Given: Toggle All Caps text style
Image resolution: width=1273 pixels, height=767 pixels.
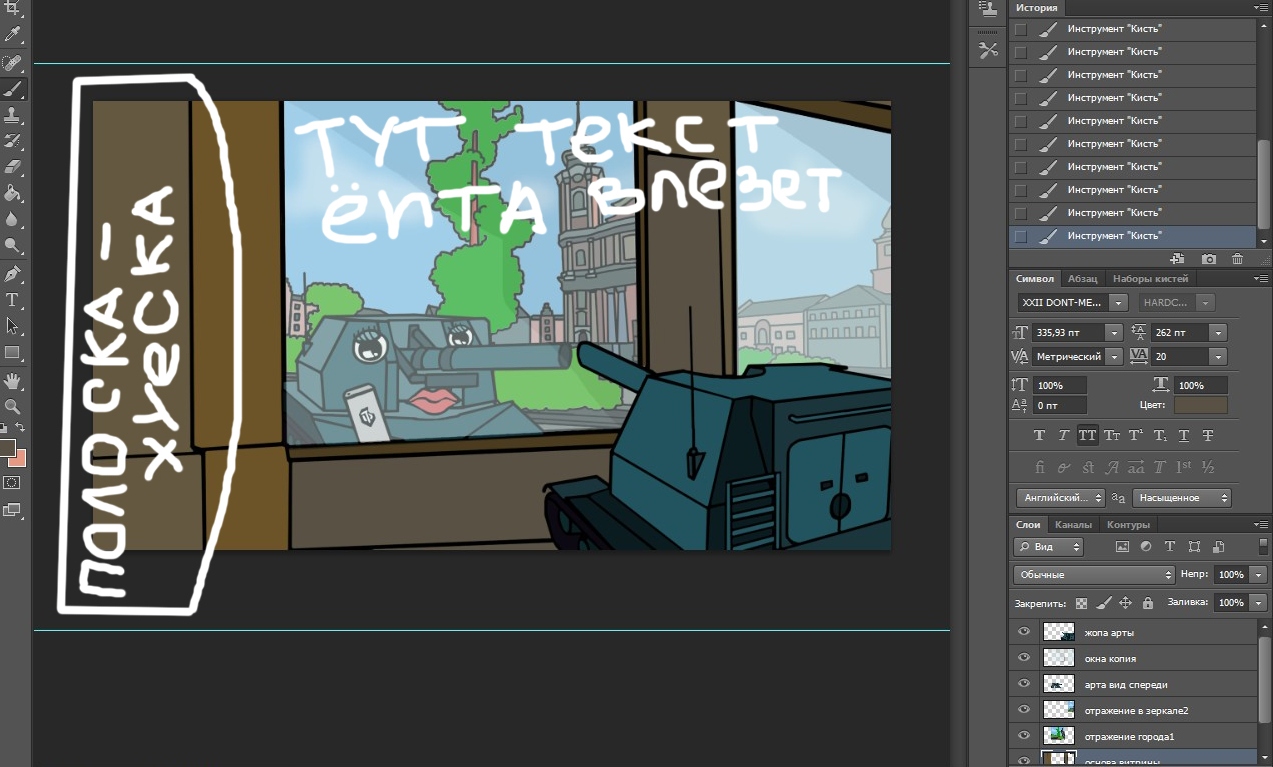Looking at the screenshot, I should point(1087,435).
